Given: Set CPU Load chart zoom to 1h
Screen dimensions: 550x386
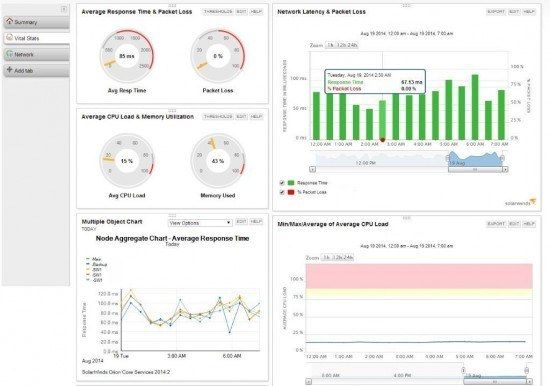Looking at the screenshot, I should [x=326, y=258].
